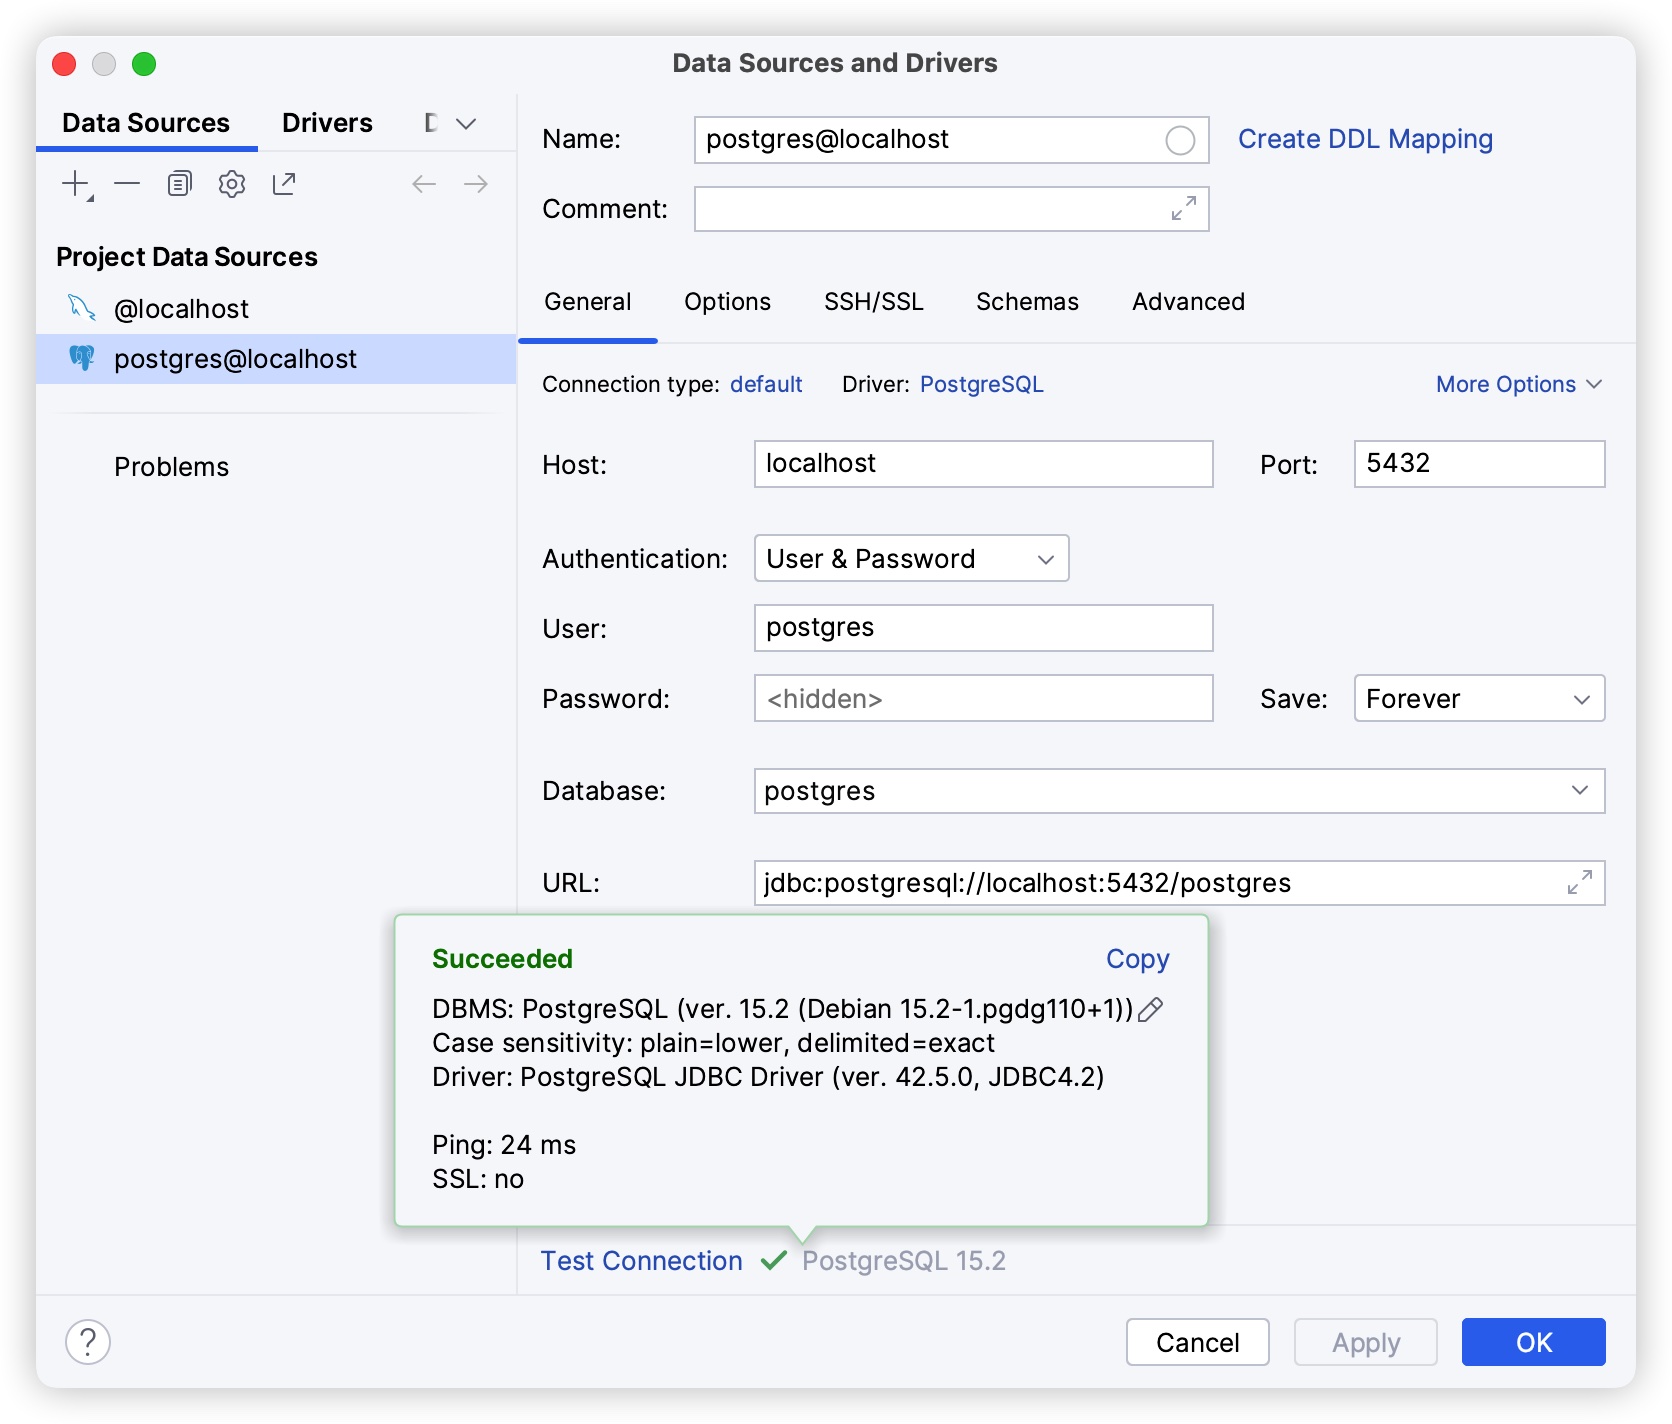Change connection type default link
The height and width of the screenshot is (1424, 1672).
(x=766, y=384)
